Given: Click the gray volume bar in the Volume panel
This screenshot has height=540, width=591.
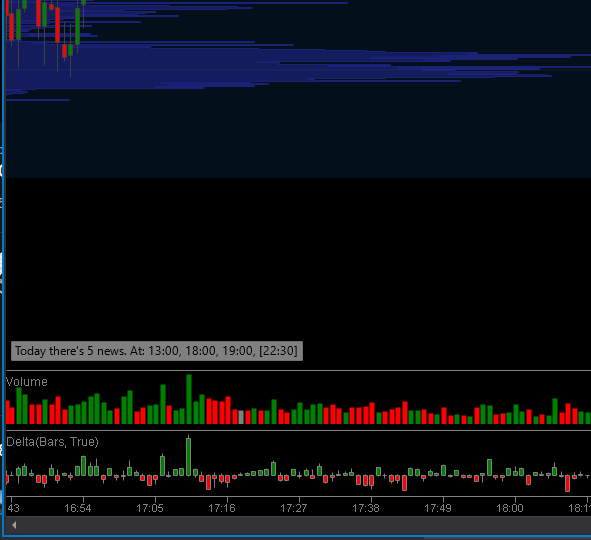Looking at the screenshot, I should 241,417.
